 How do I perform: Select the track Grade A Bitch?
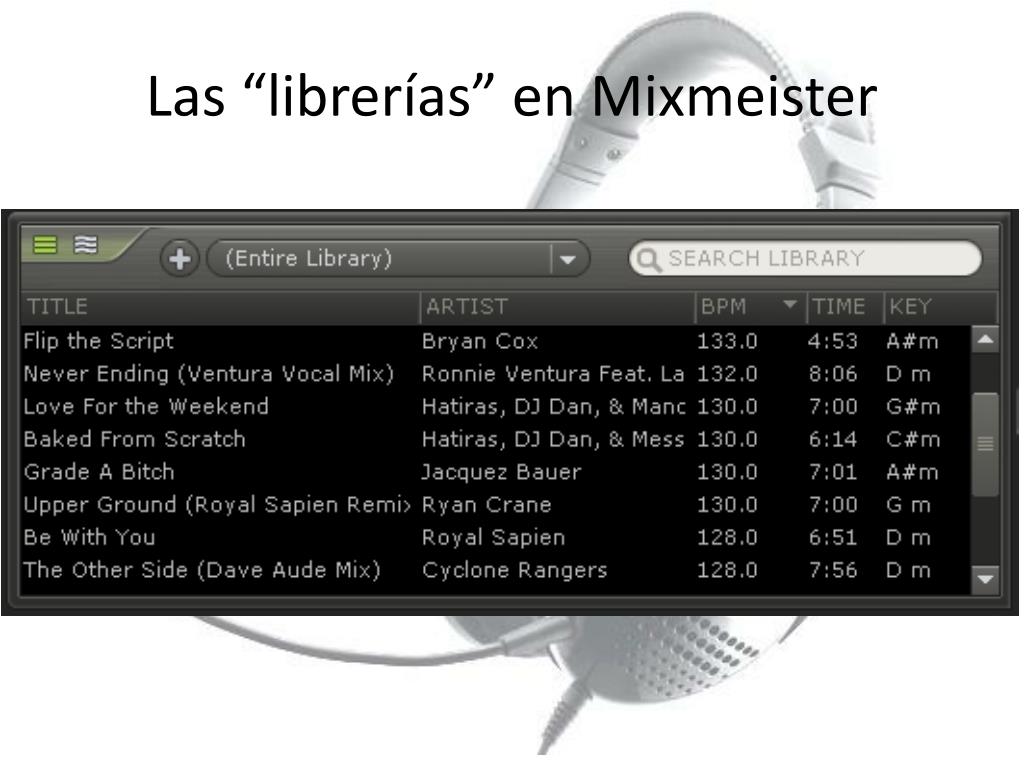pos(496,472)
